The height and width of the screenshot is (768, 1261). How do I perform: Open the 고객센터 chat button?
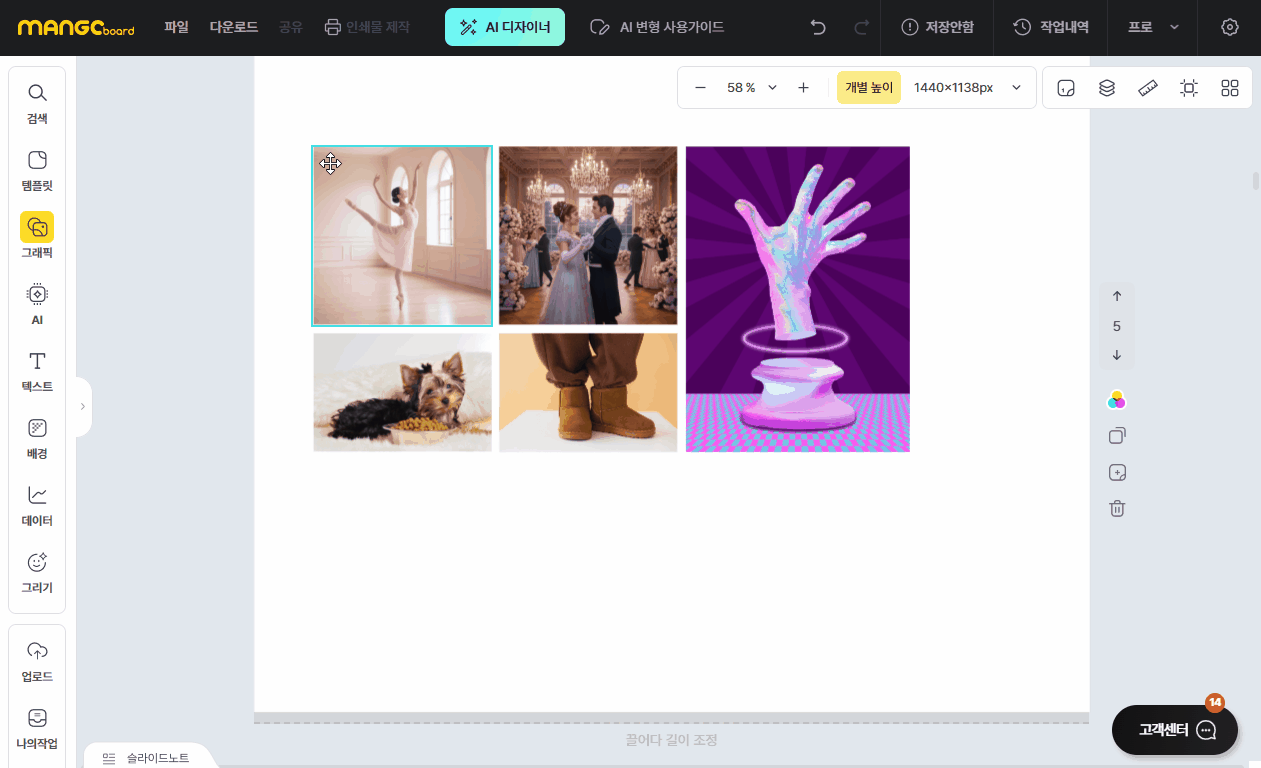1175,730
